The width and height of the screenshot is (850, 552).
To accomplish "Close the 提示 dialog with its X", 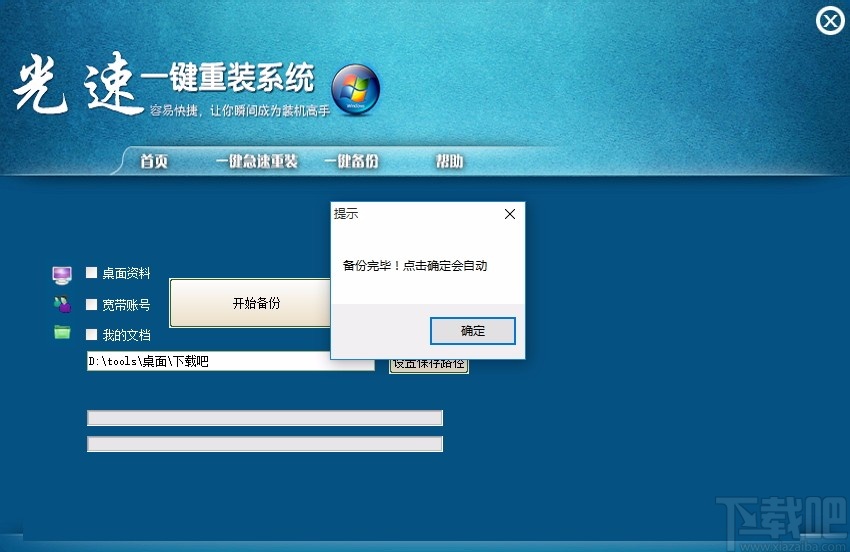I will [x=510, y=214].
